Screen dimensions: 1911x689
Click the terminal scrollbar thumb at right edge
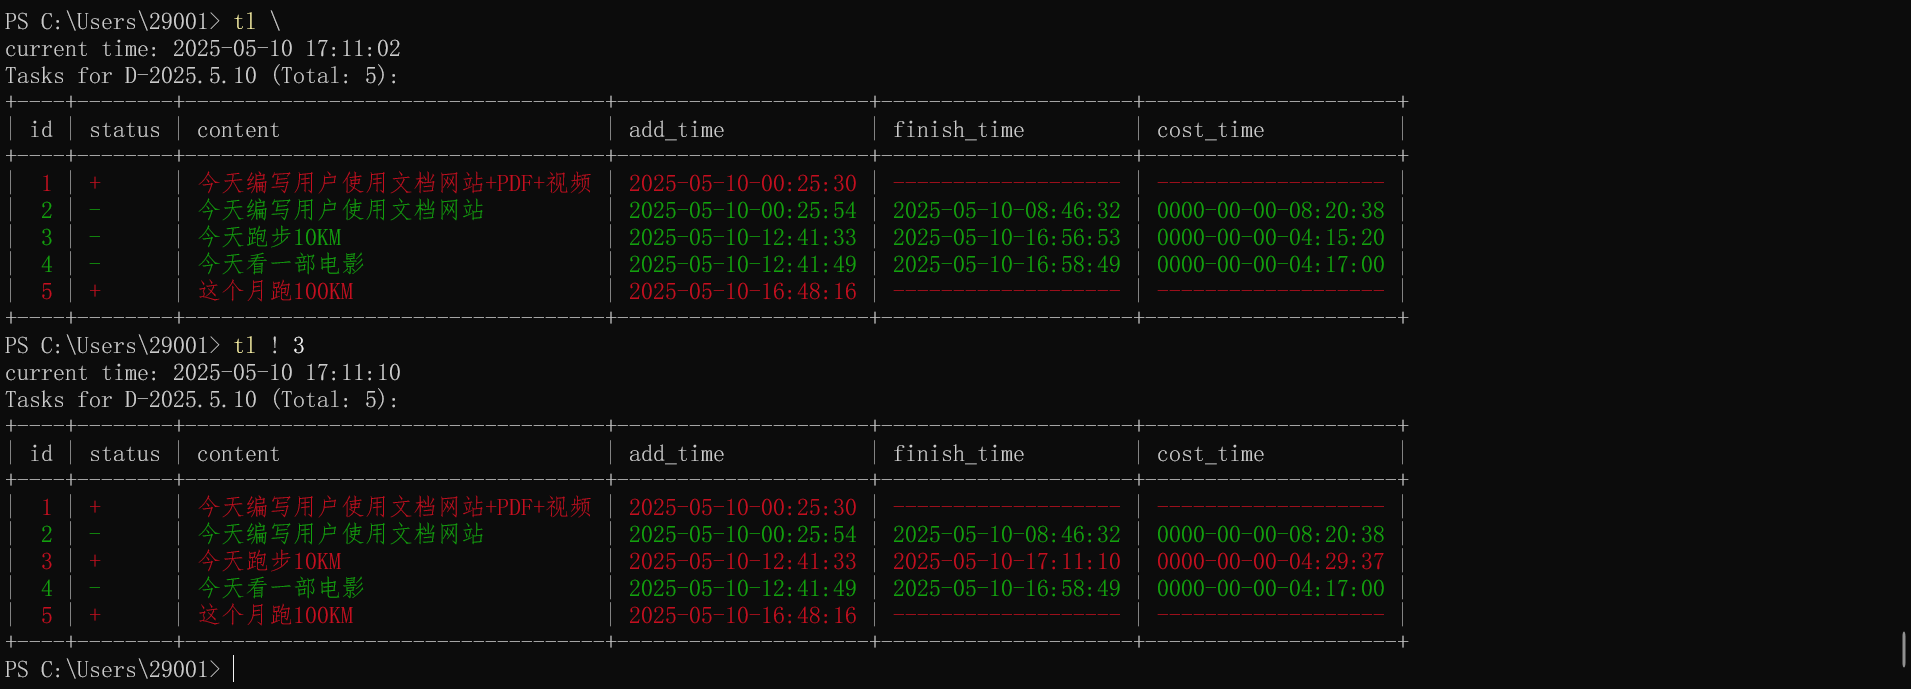pos(1903,649)
